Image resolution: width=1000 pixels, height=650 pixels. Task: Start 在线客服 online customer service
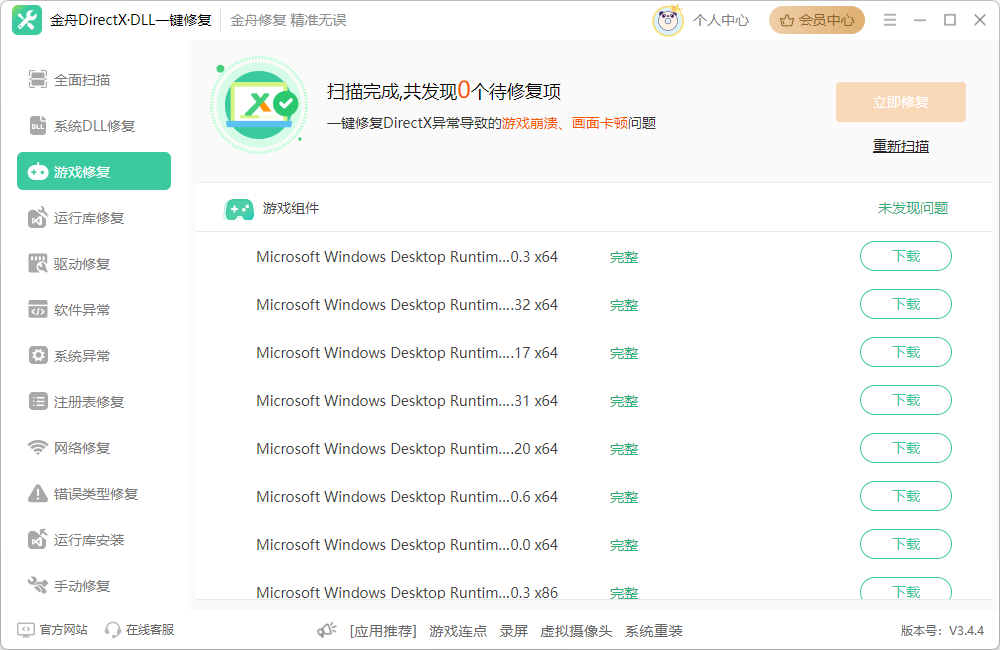[140, 629]
